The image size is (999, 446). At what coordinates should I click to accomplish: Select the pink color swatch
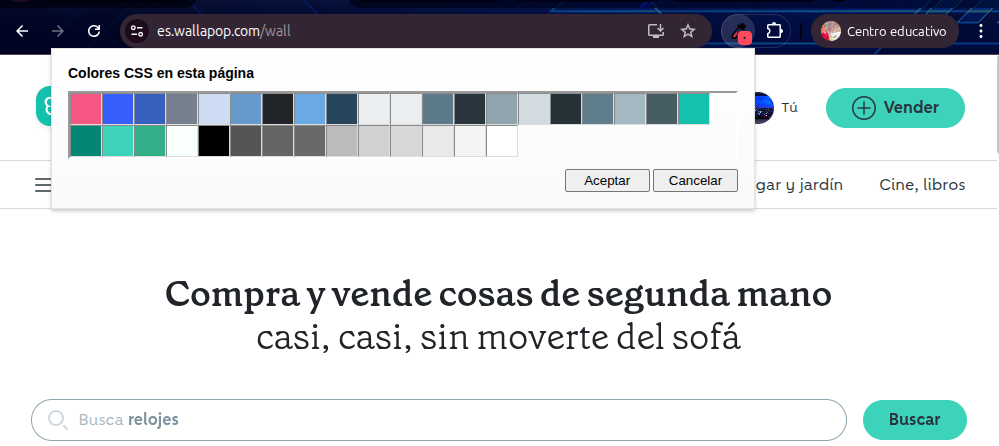[x=85, y=109]
